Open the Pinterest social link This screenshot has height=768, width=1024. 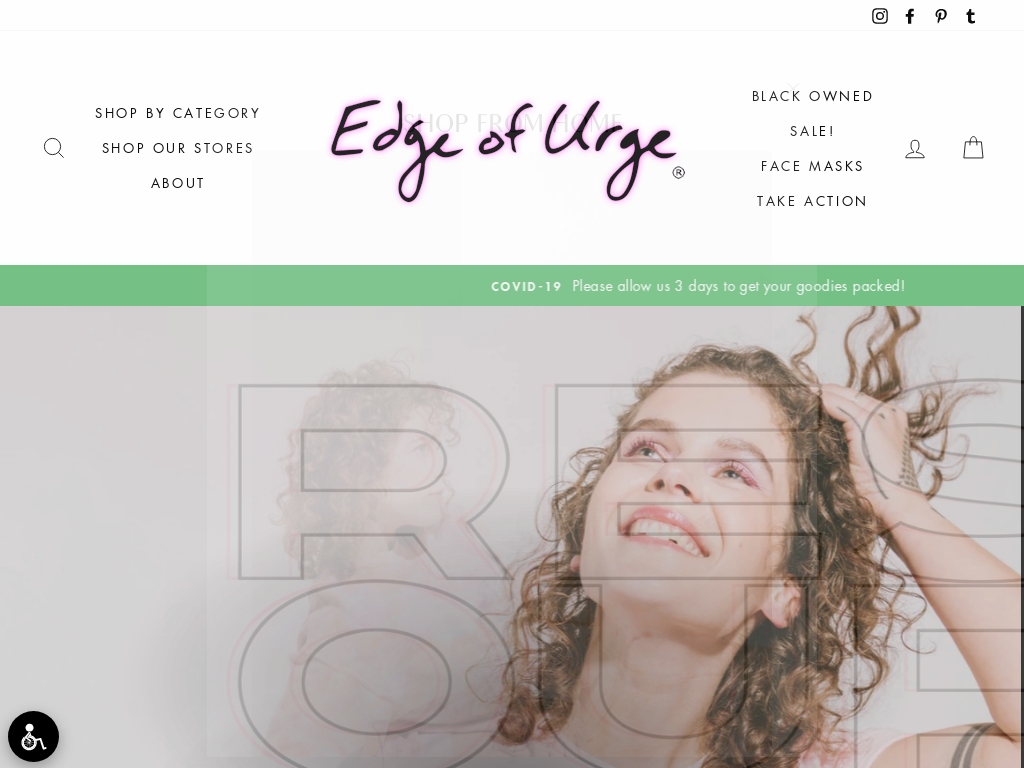pos(940,16)
